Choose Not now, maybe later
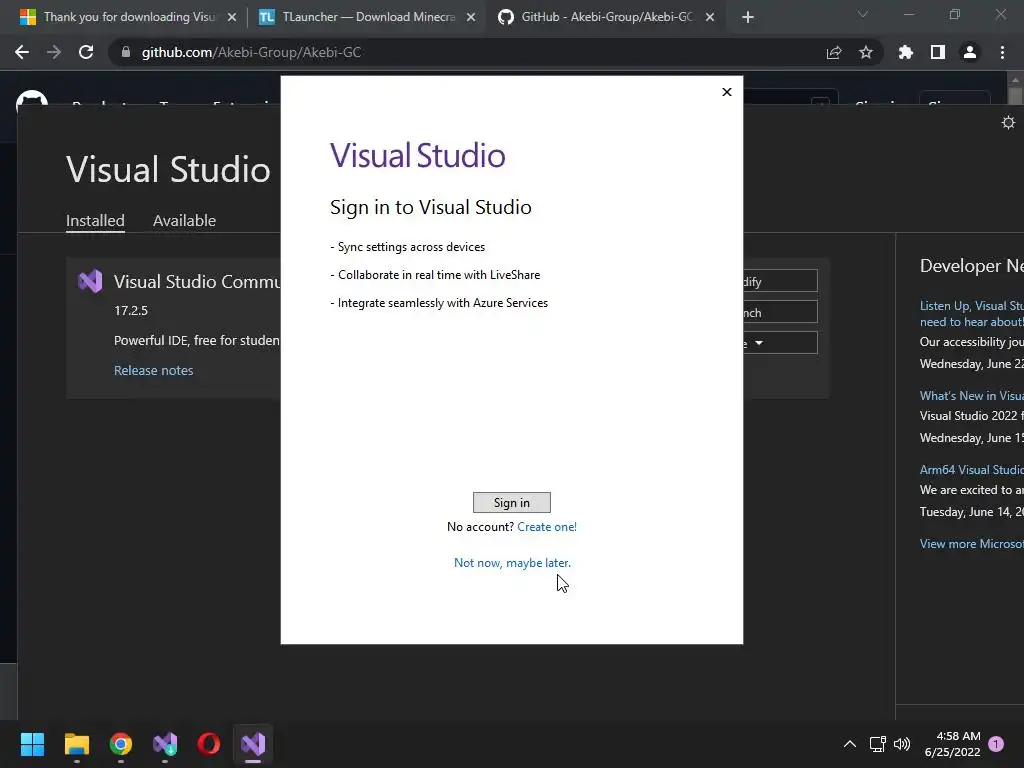This screenshot has height=768, width=1024. click(512, 562)
